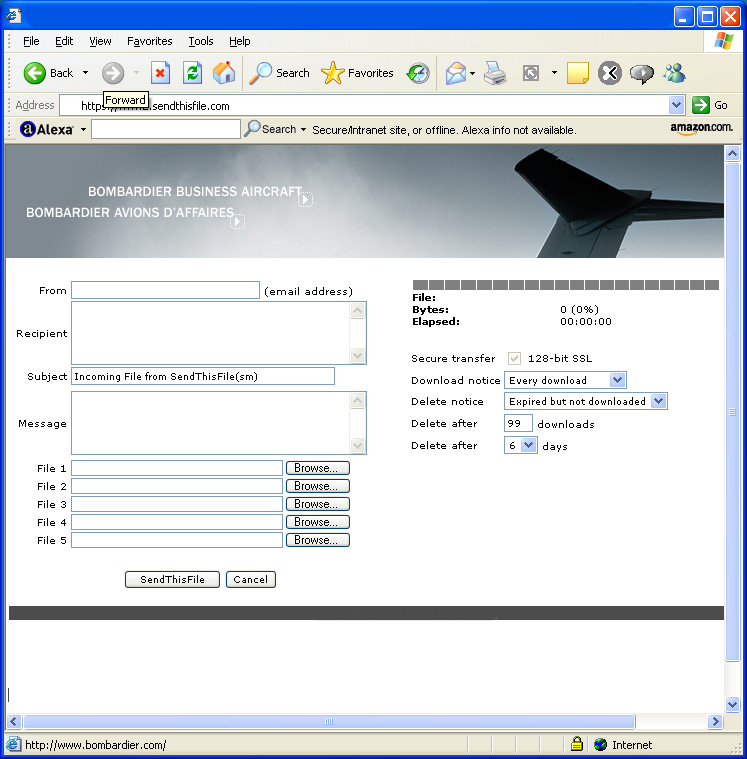
Task: Click the Alexa Search magnifier
Action: (252, 129)
